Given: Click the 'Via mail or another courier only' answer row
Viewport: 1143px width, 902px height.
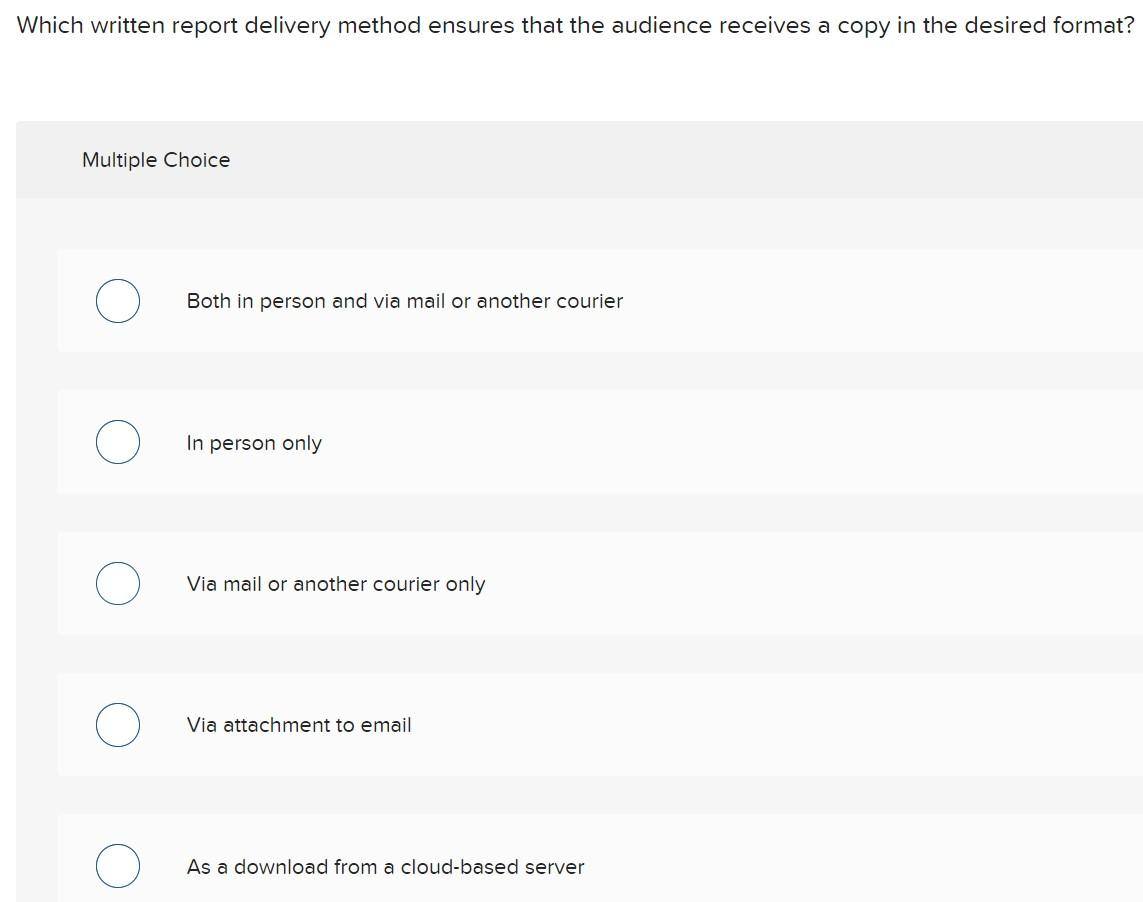Looking at the screenshot, I should click(335, 583).
